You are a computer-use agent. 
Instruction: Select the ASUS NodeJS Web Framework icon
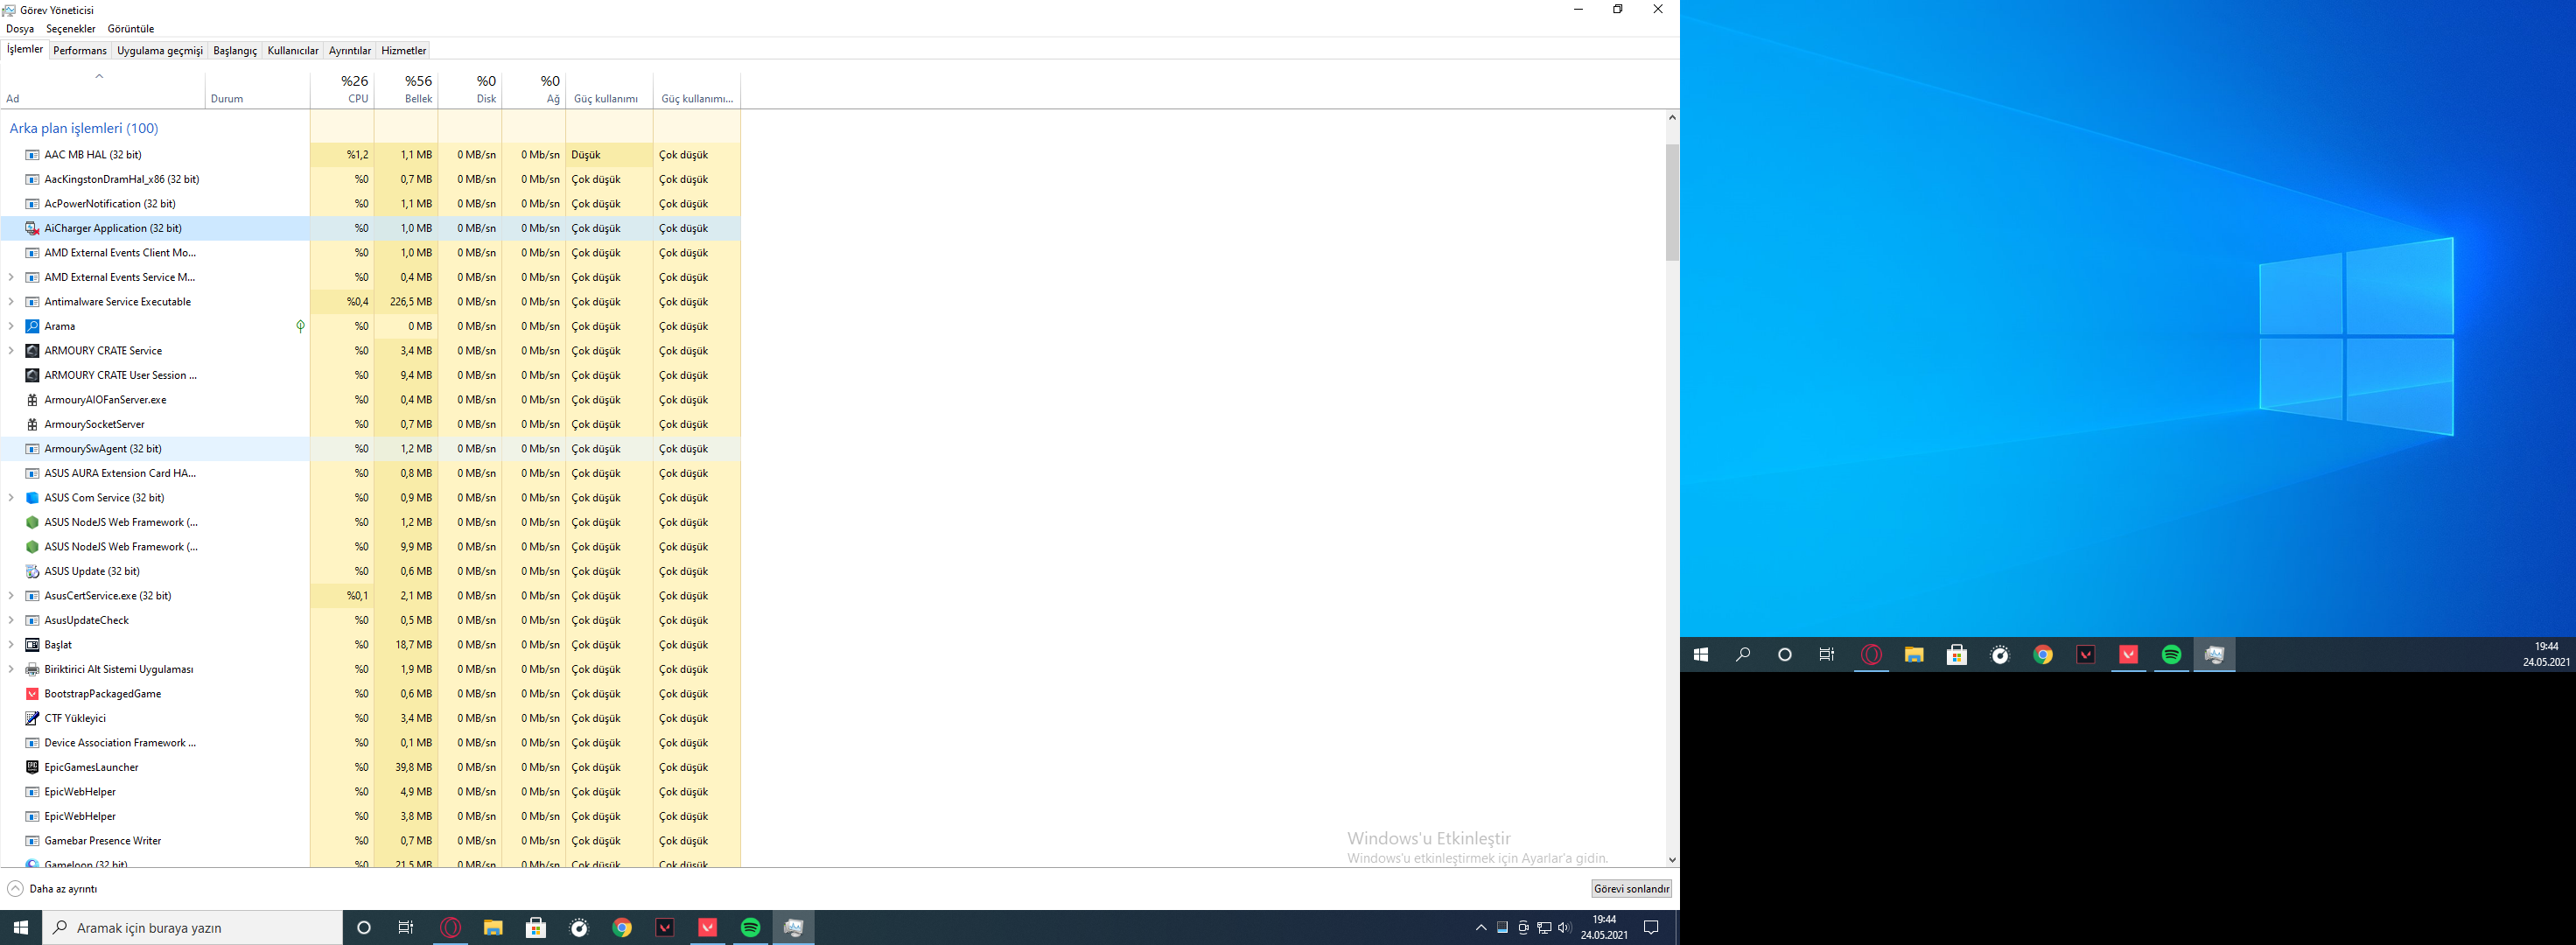32,522
